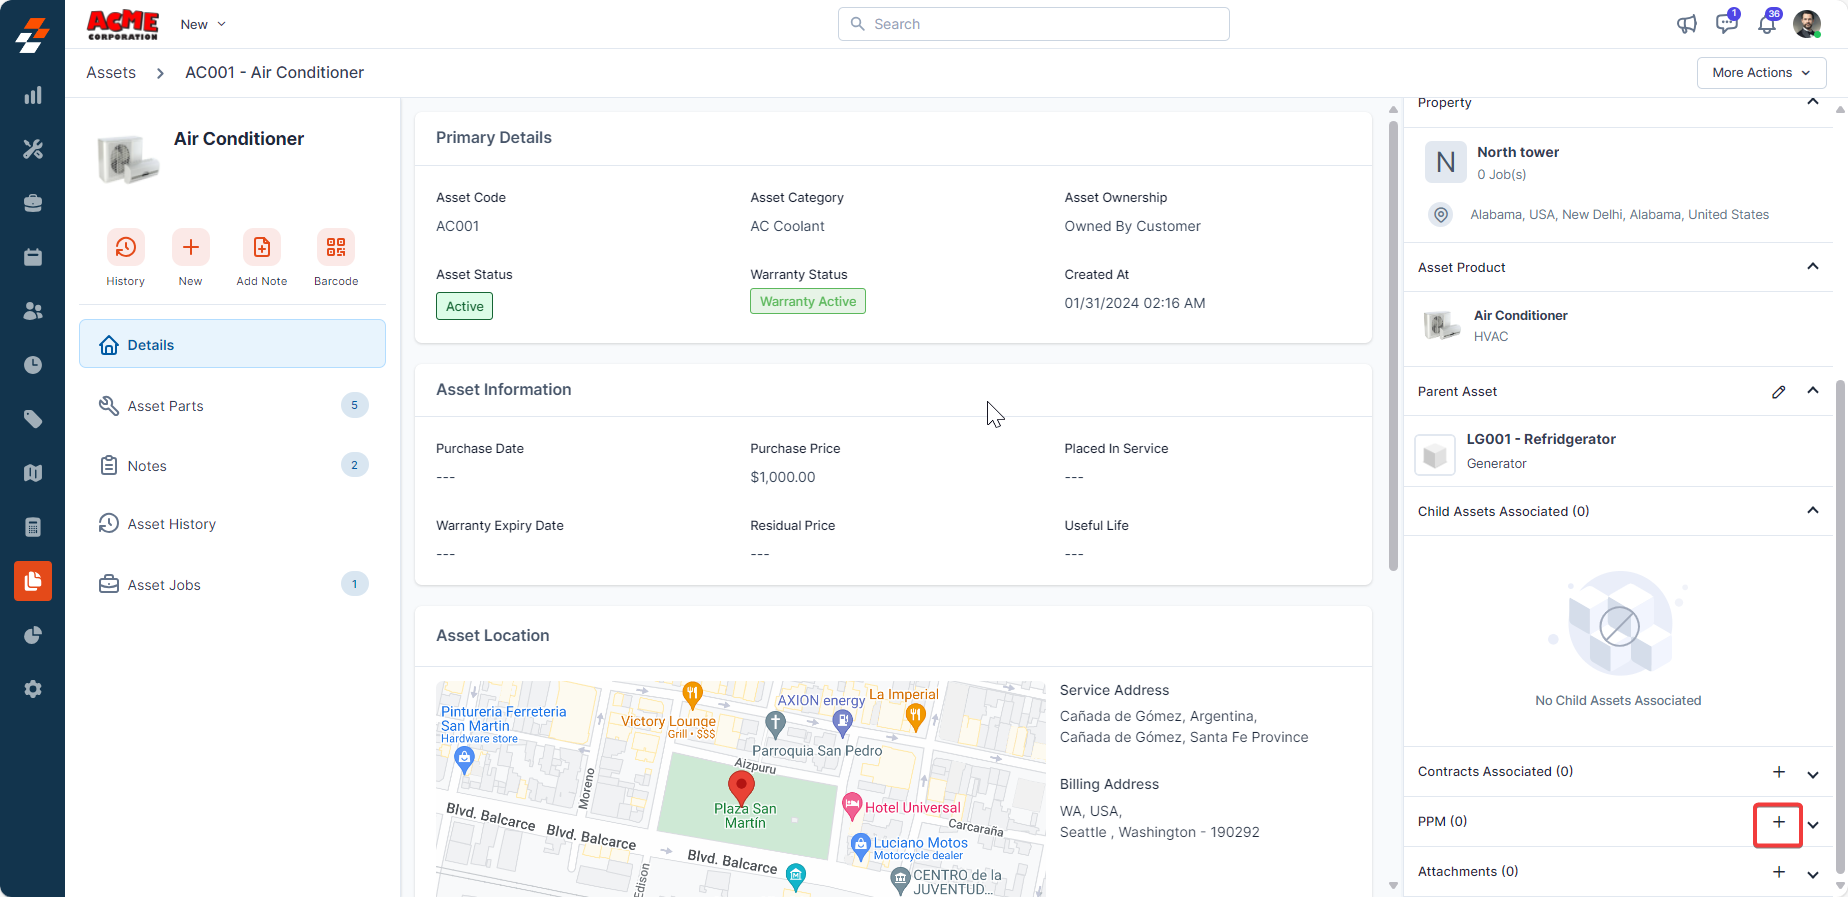Image resolution: width=1848 pixels, height=897 pixels.
Task: Open the chat messages icon
Action: tap(1726, 25)
